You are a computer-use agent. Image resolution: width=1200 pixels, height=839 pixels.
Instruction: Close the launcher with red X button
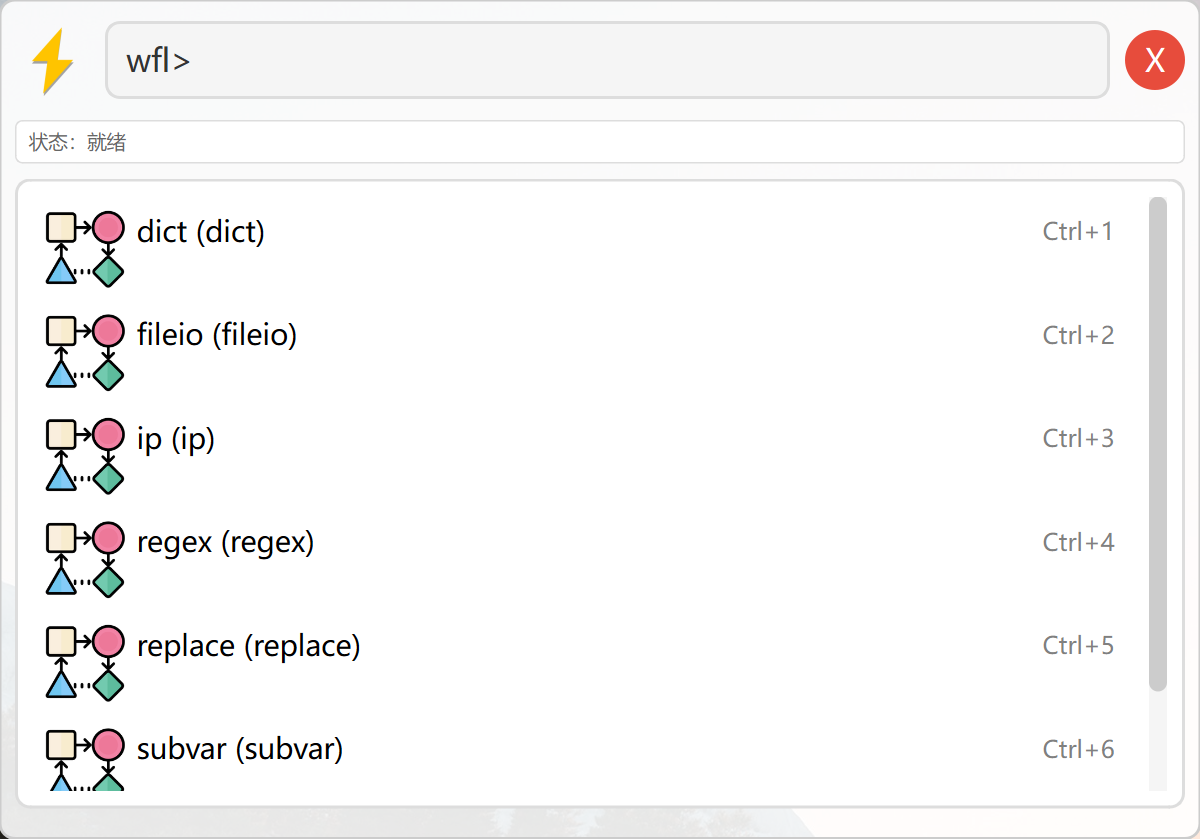1155,61
